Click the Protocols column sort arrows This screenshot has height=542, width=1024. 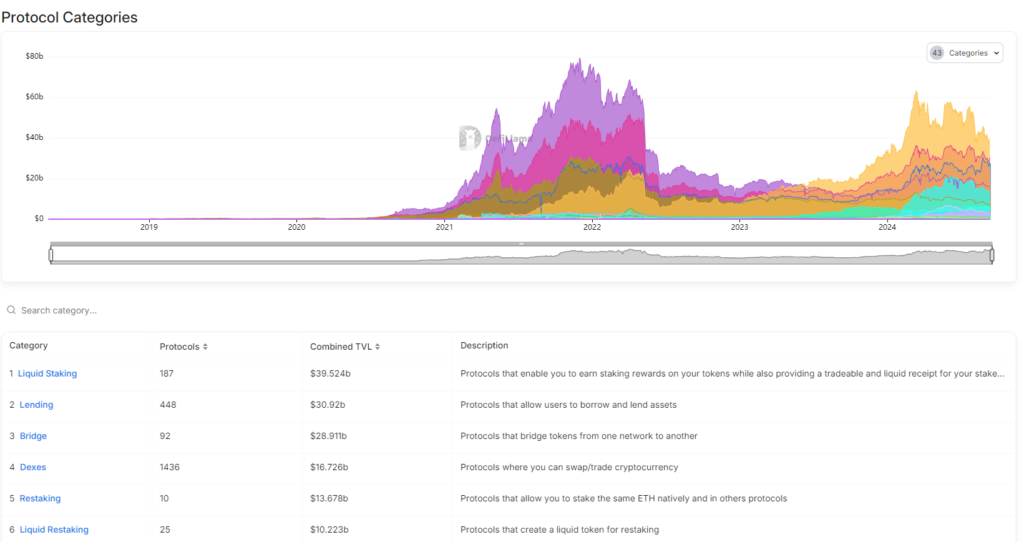point(205,347)
